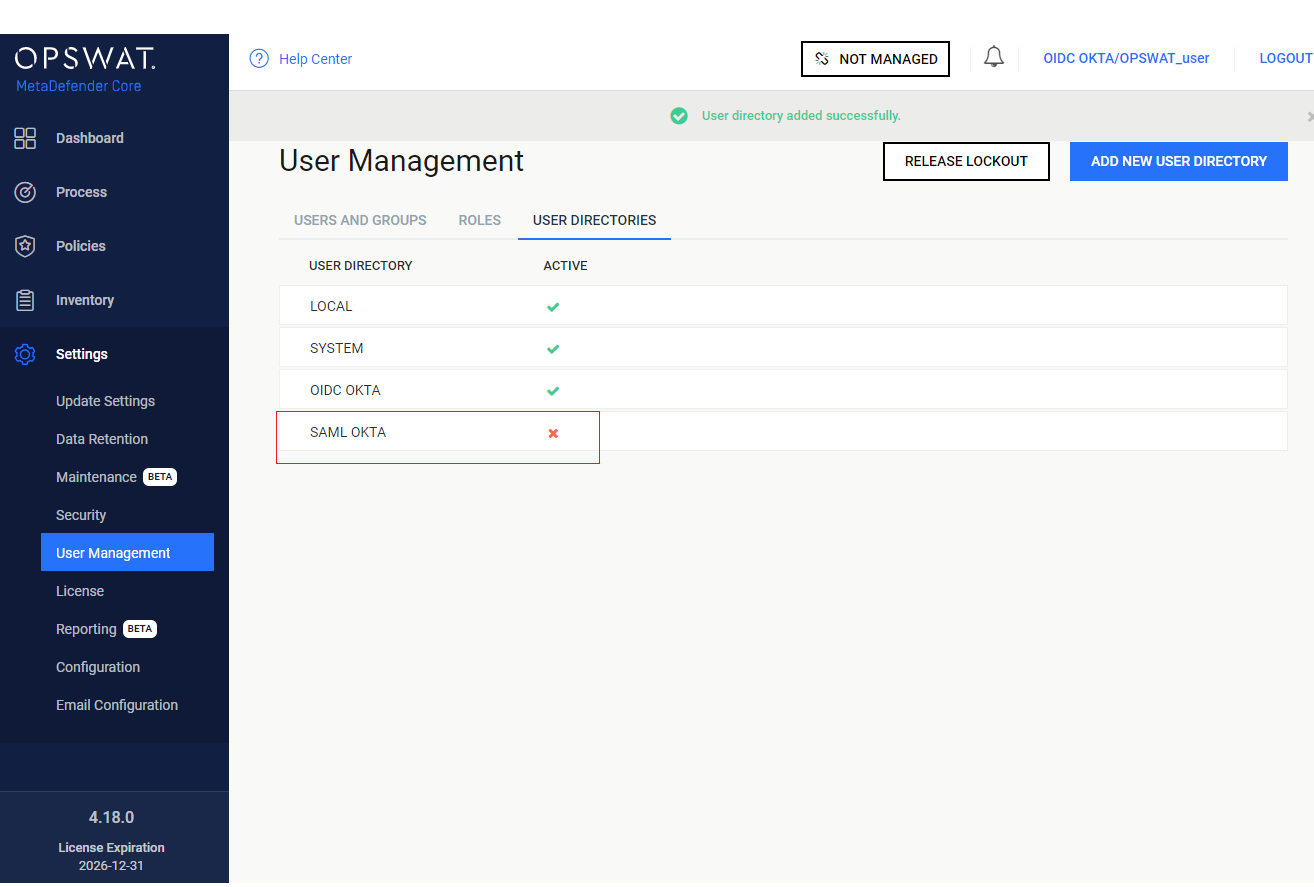Go to Data Retention settings
This screenshot has height=887, width=1314.
[x=102, y=439]
